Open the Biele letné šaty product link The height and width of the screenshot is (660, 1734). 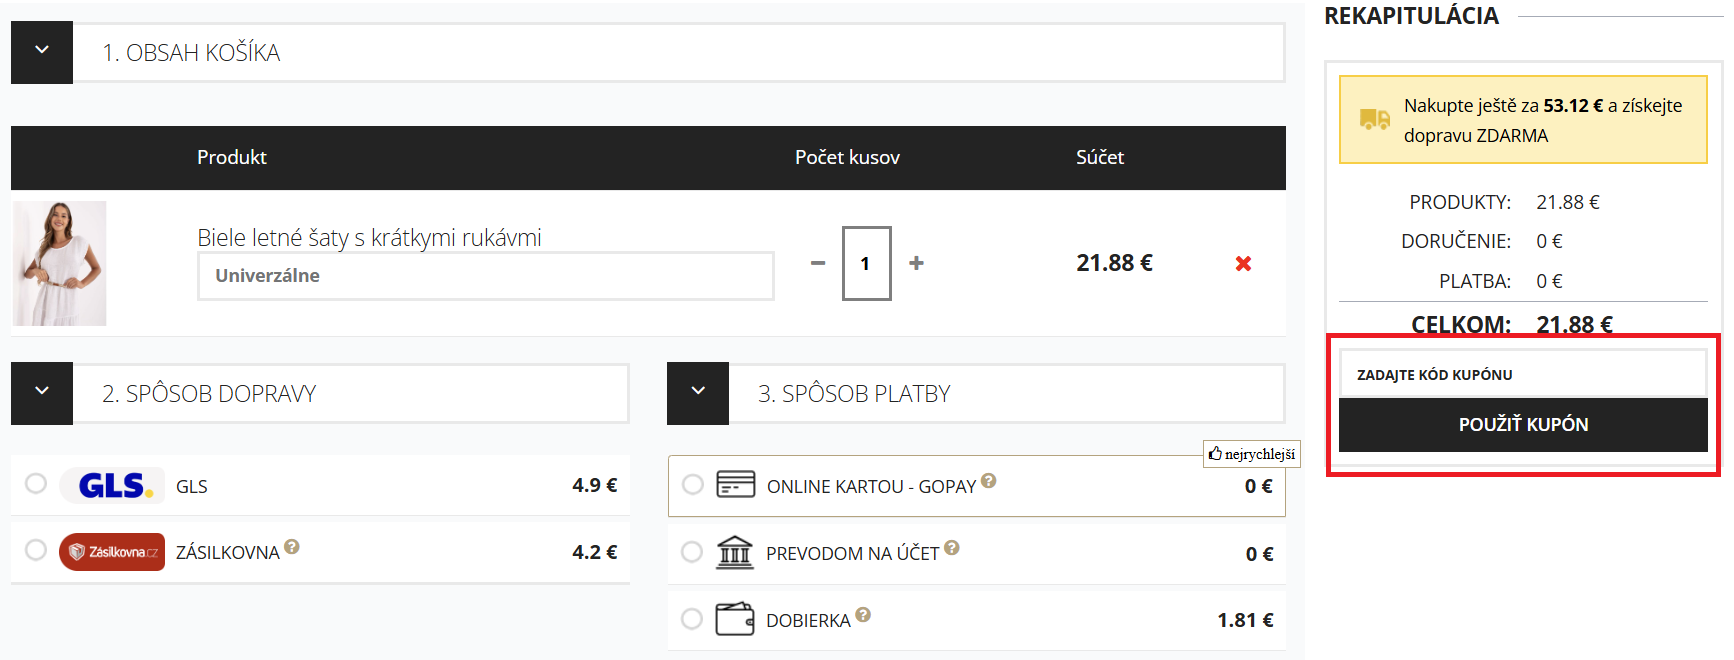pos(369,238)
